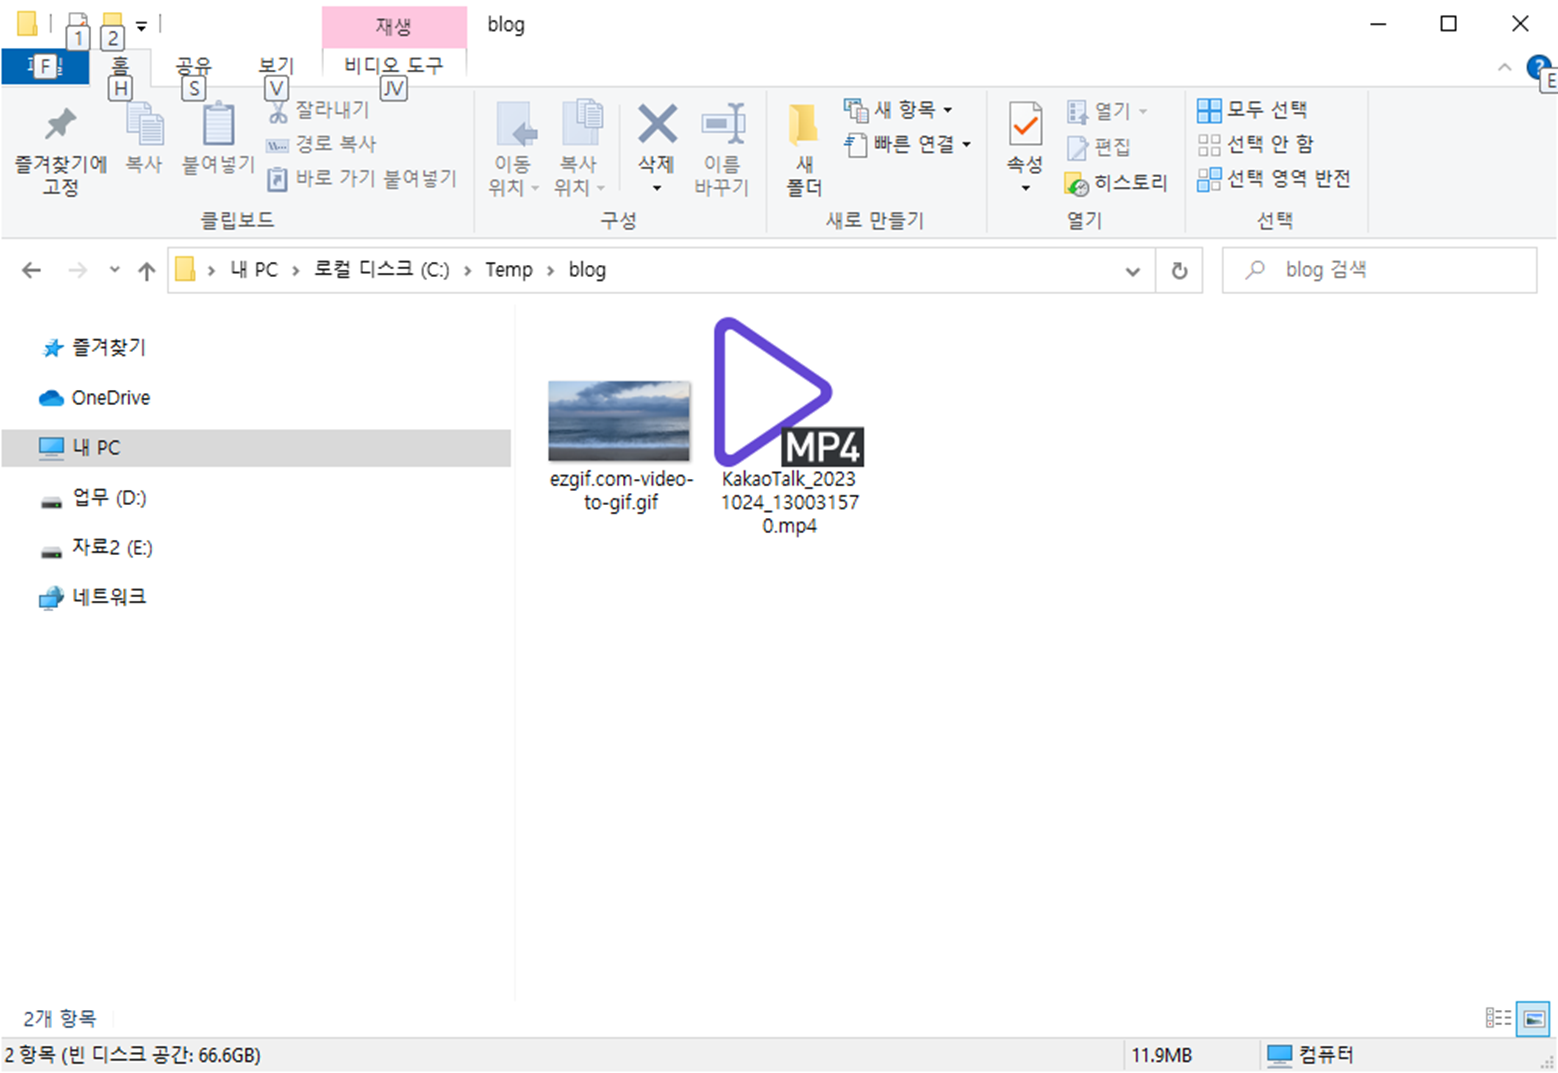Open 히스토리 (History)
This screenshot has width=1558, height=1073.
1116,183
